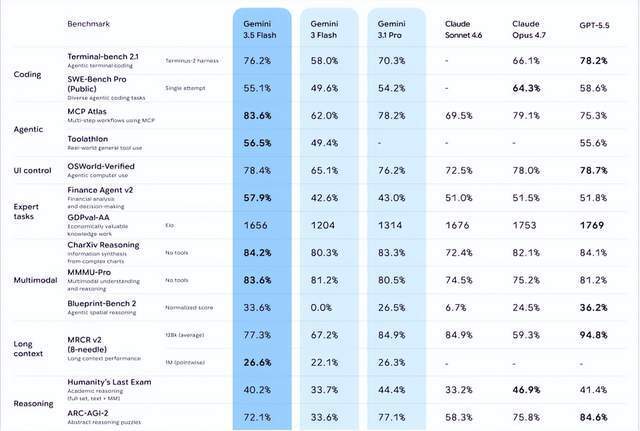The image size is (640, 431).
Task: Open the MCP Atlas benchmark row title
Action: point(87,111)
